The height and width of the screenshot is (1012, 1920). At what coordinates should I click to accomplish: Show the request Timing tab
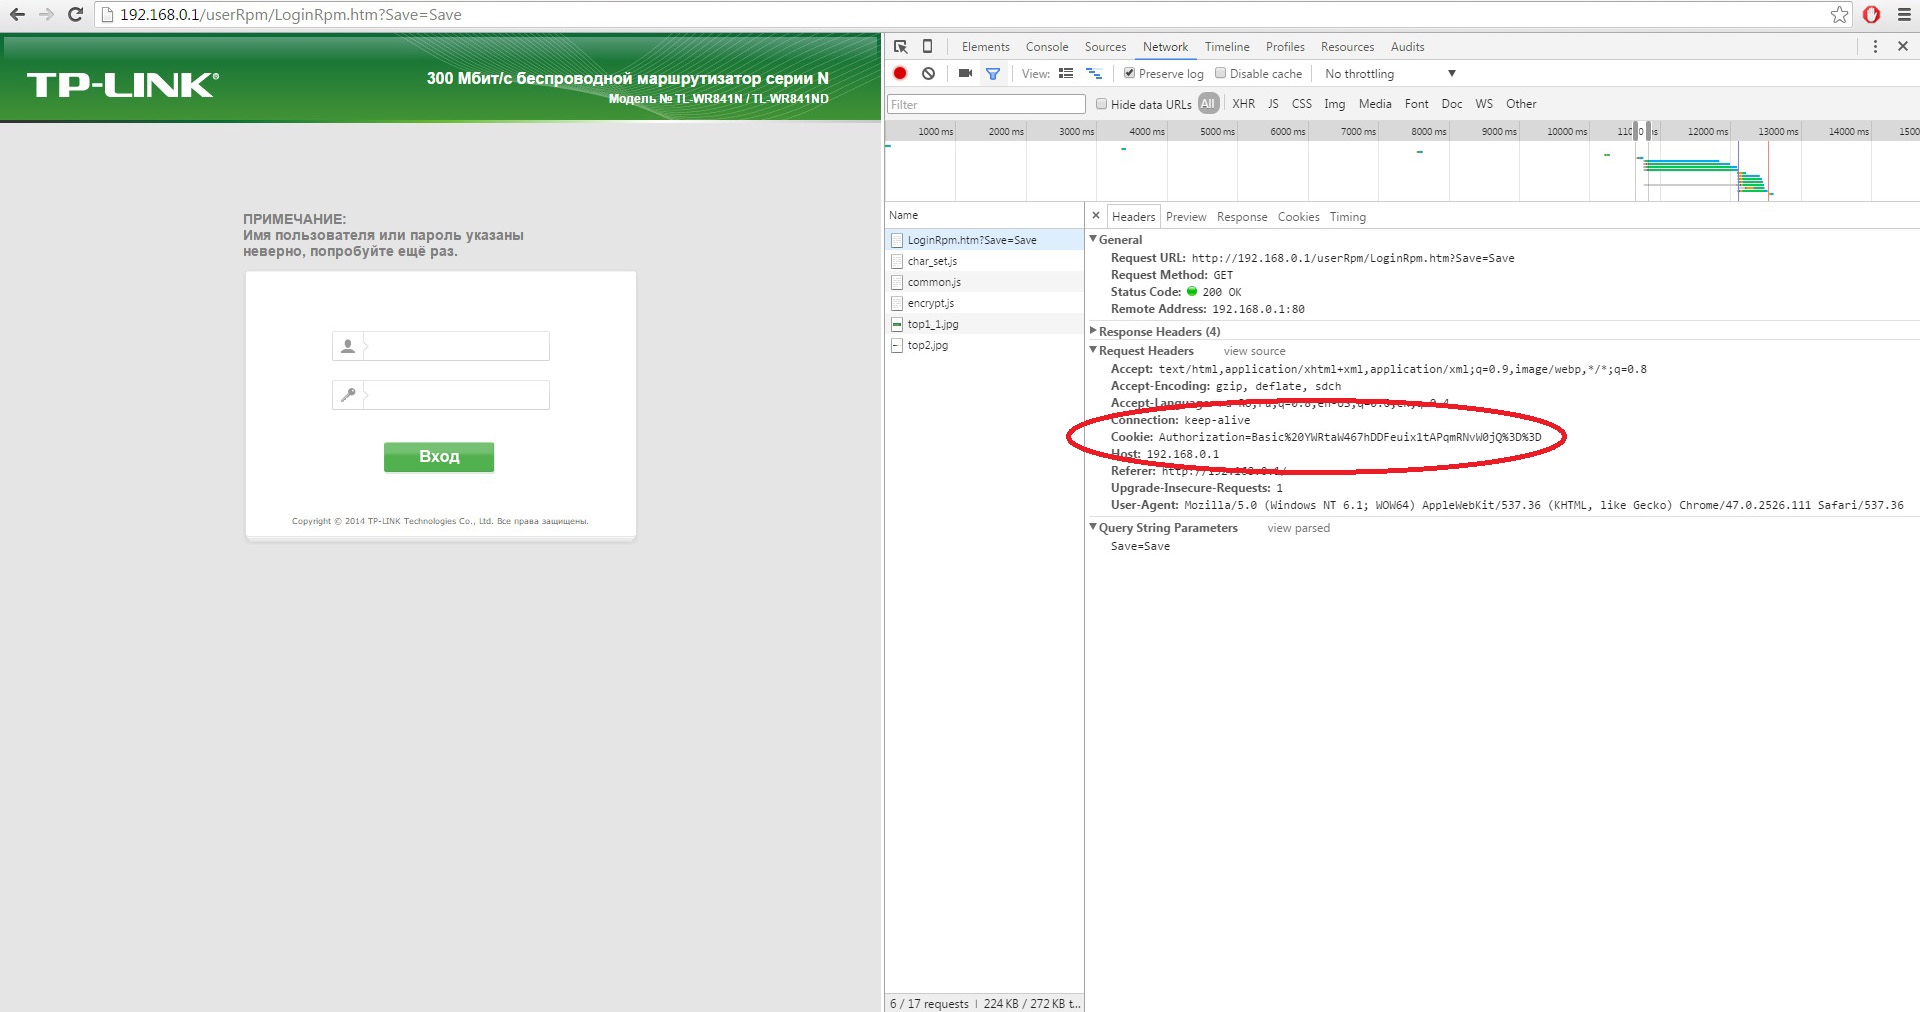(x=1347, y=217)
